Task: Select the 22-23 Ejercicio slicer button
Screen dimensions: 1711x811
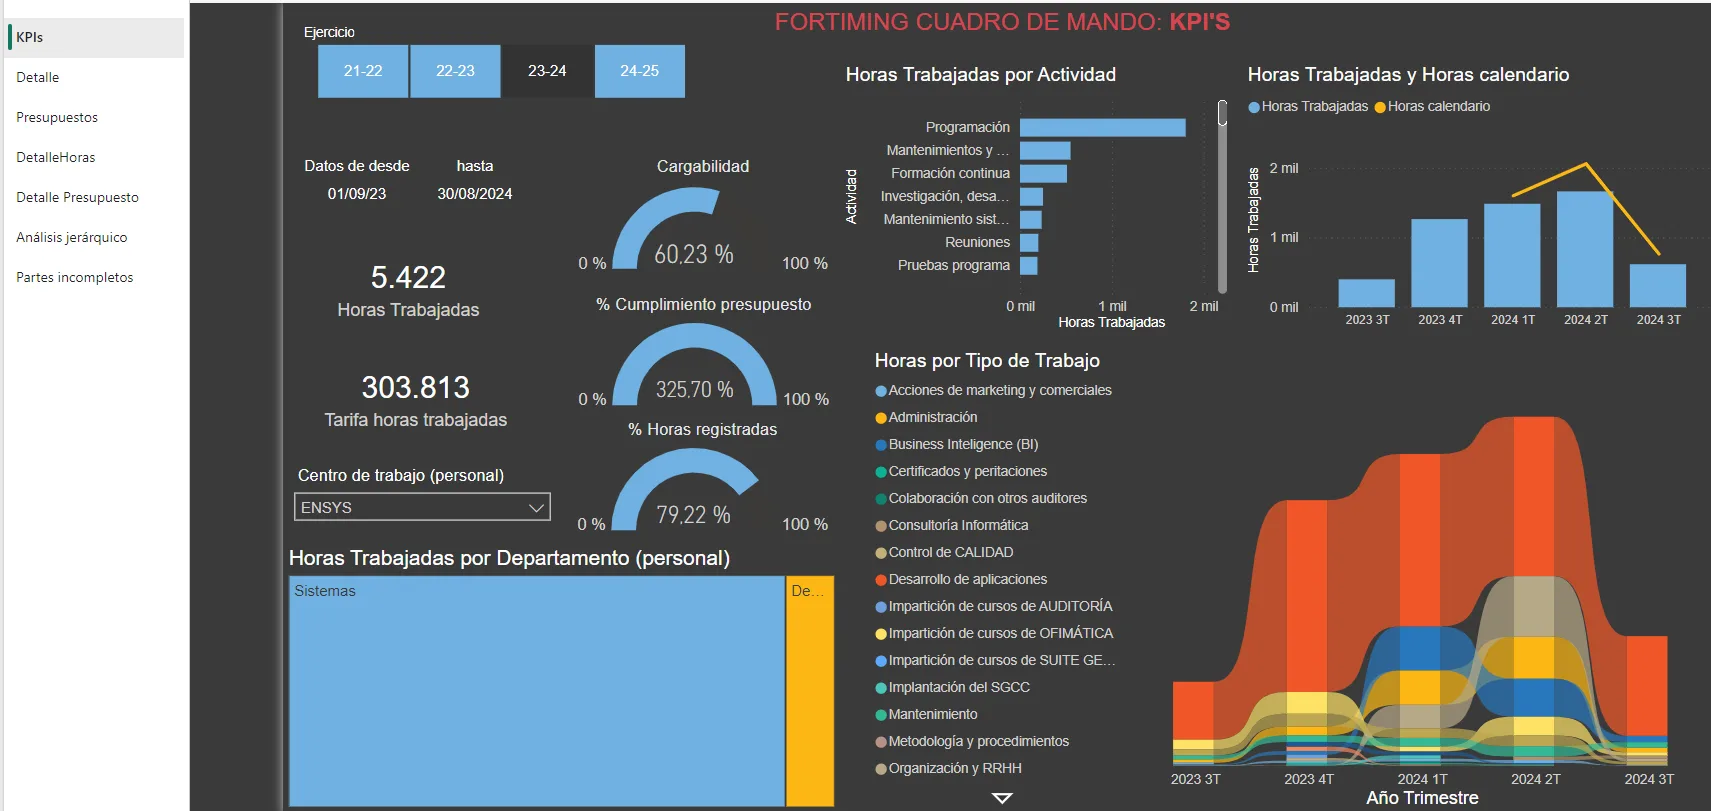Action: (x=455, y=71)
